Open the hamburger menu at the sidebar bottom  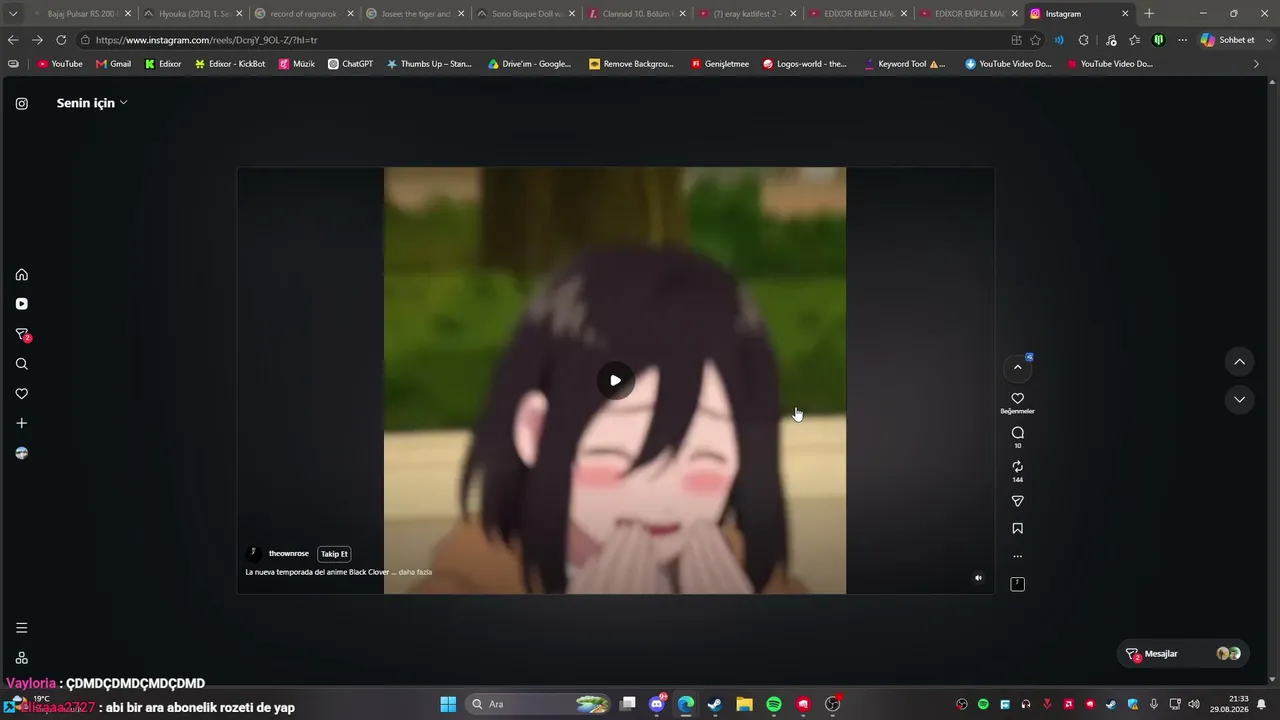tap(21, 628)
